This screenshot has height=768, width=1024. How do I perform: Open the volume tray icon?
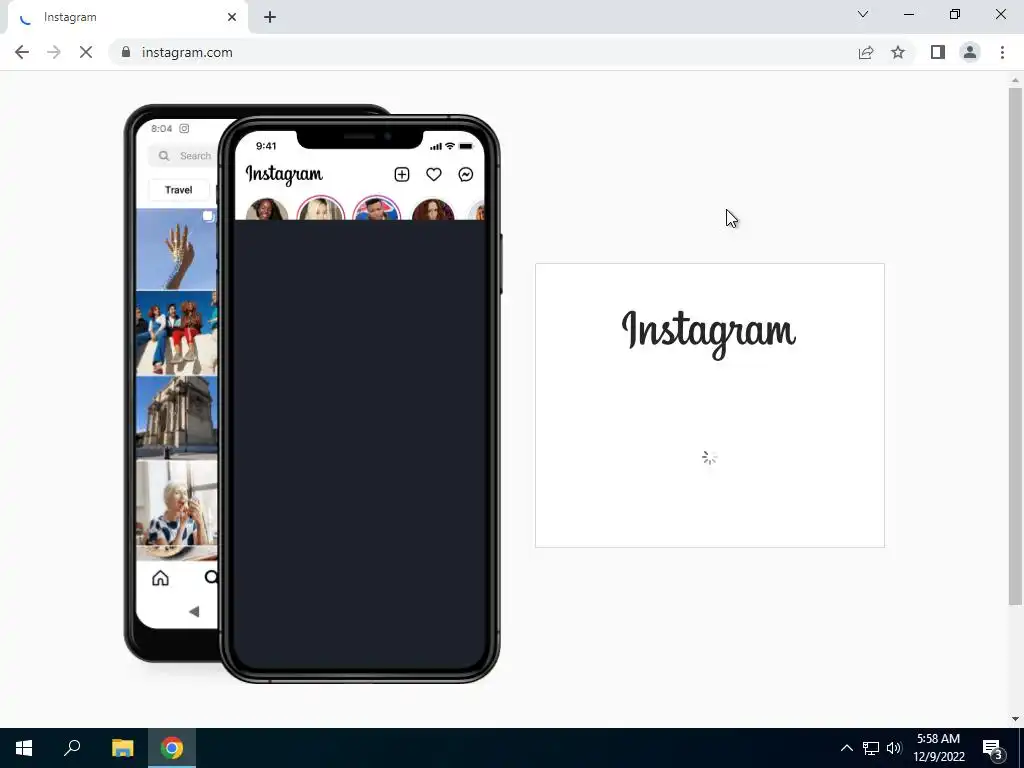pos(894,748)
